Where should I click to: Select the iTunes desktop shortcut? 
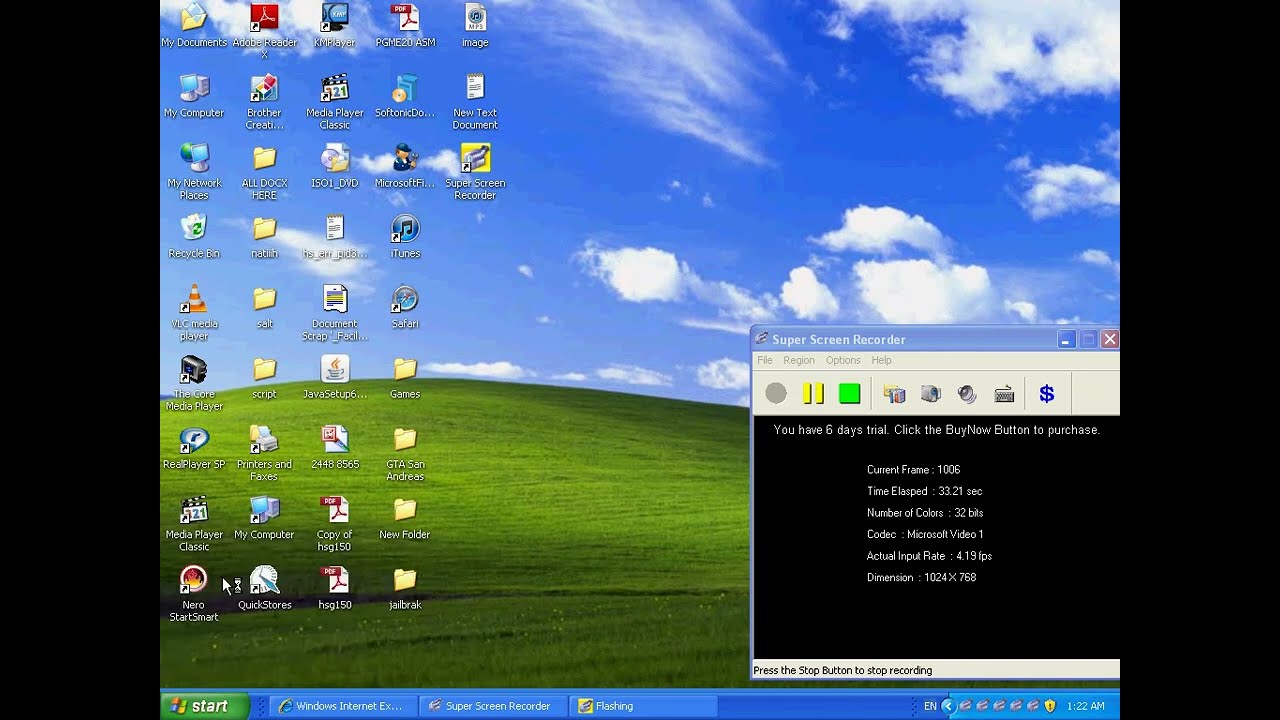tap(405, 236)
